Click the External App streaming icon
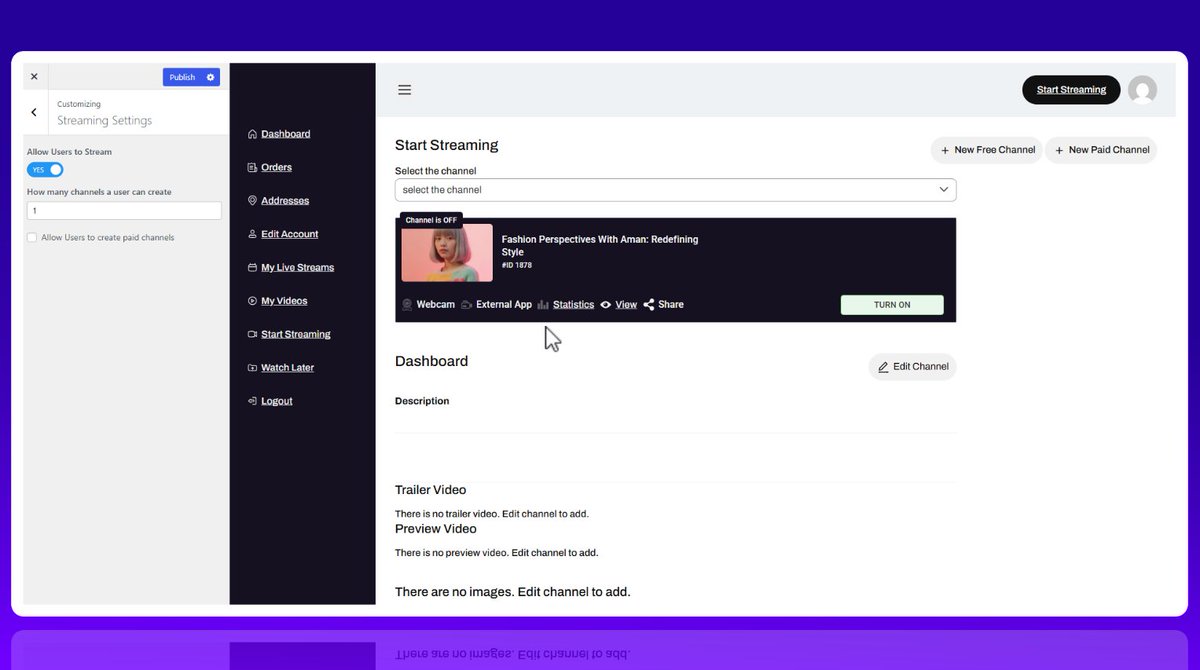The width and height of the screenshot is (1200, 670). [x=466, y=304]
